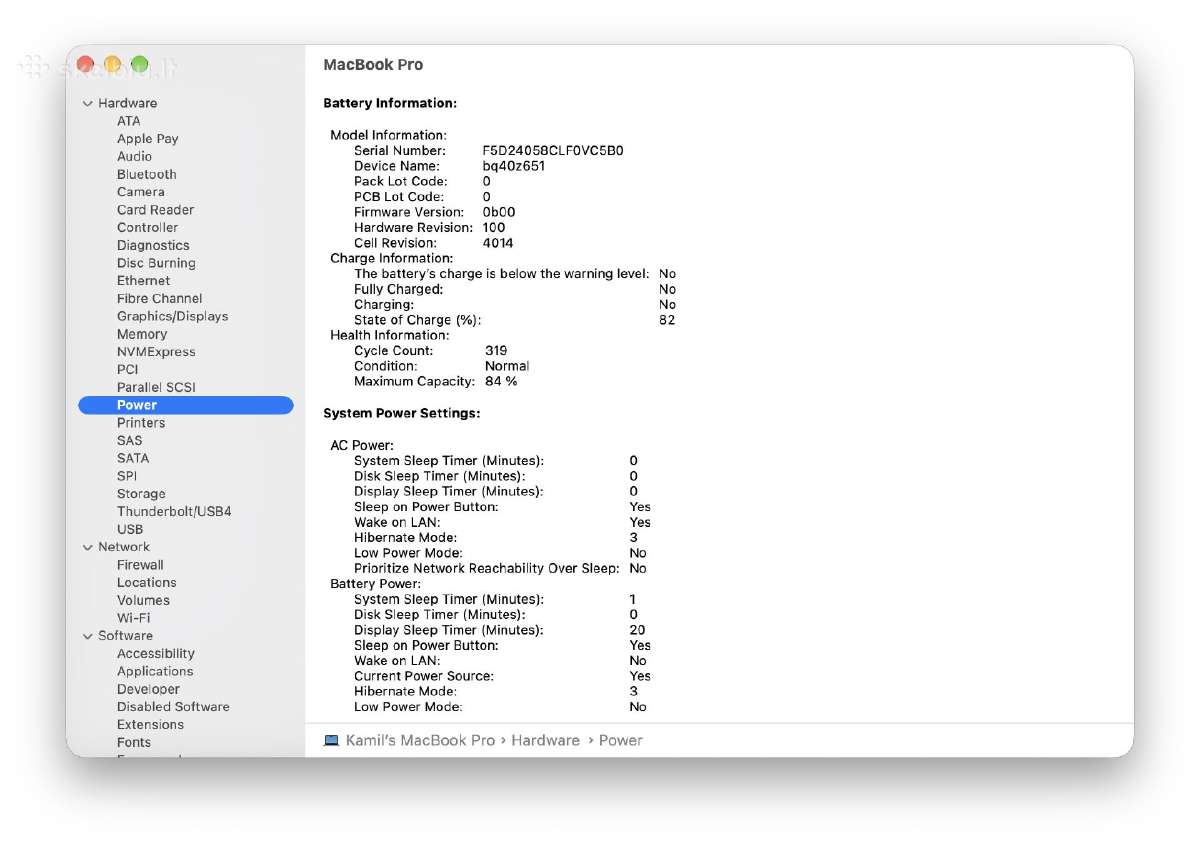This screenshot has height=845, width=1200.
Task: Select SATA in the sidebar
Action: point(133,458)
